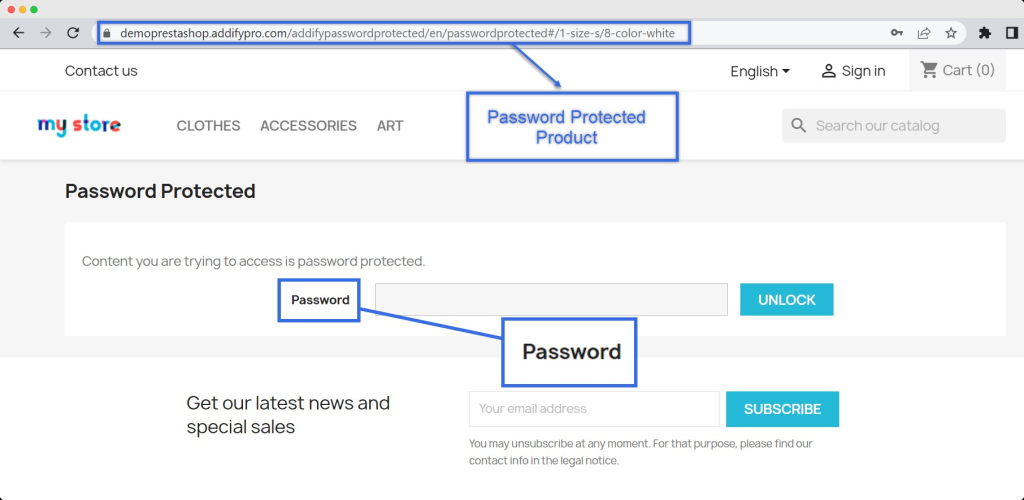This screenshot has width=1024, height=500.
Task: Open the Contact us link
Action: [101, 71]
